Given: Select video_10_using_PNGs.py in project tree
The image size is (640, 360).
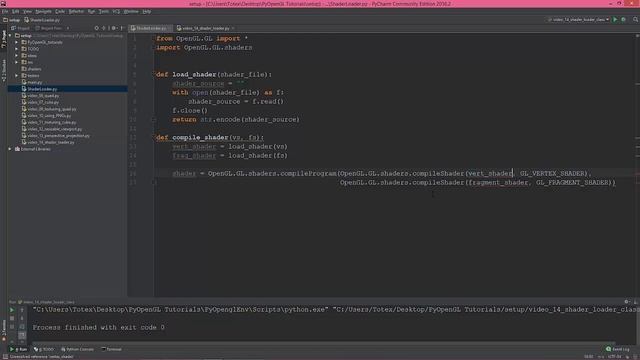Looking at the screenshot, I should 47,116.
